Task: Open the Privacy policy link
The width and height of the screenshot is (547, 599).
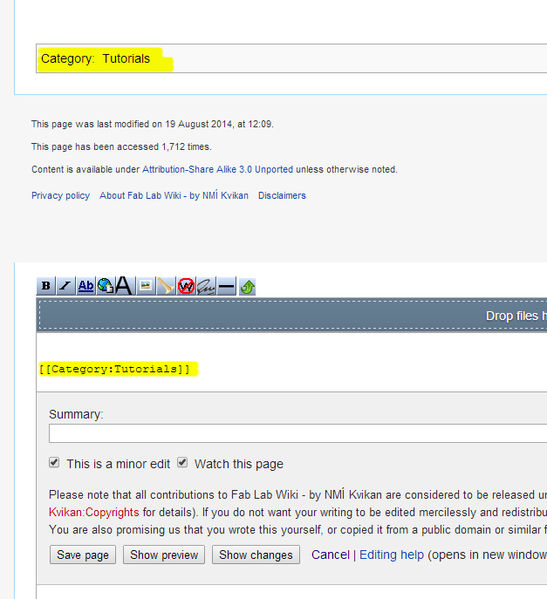Action: coord(60,196)
